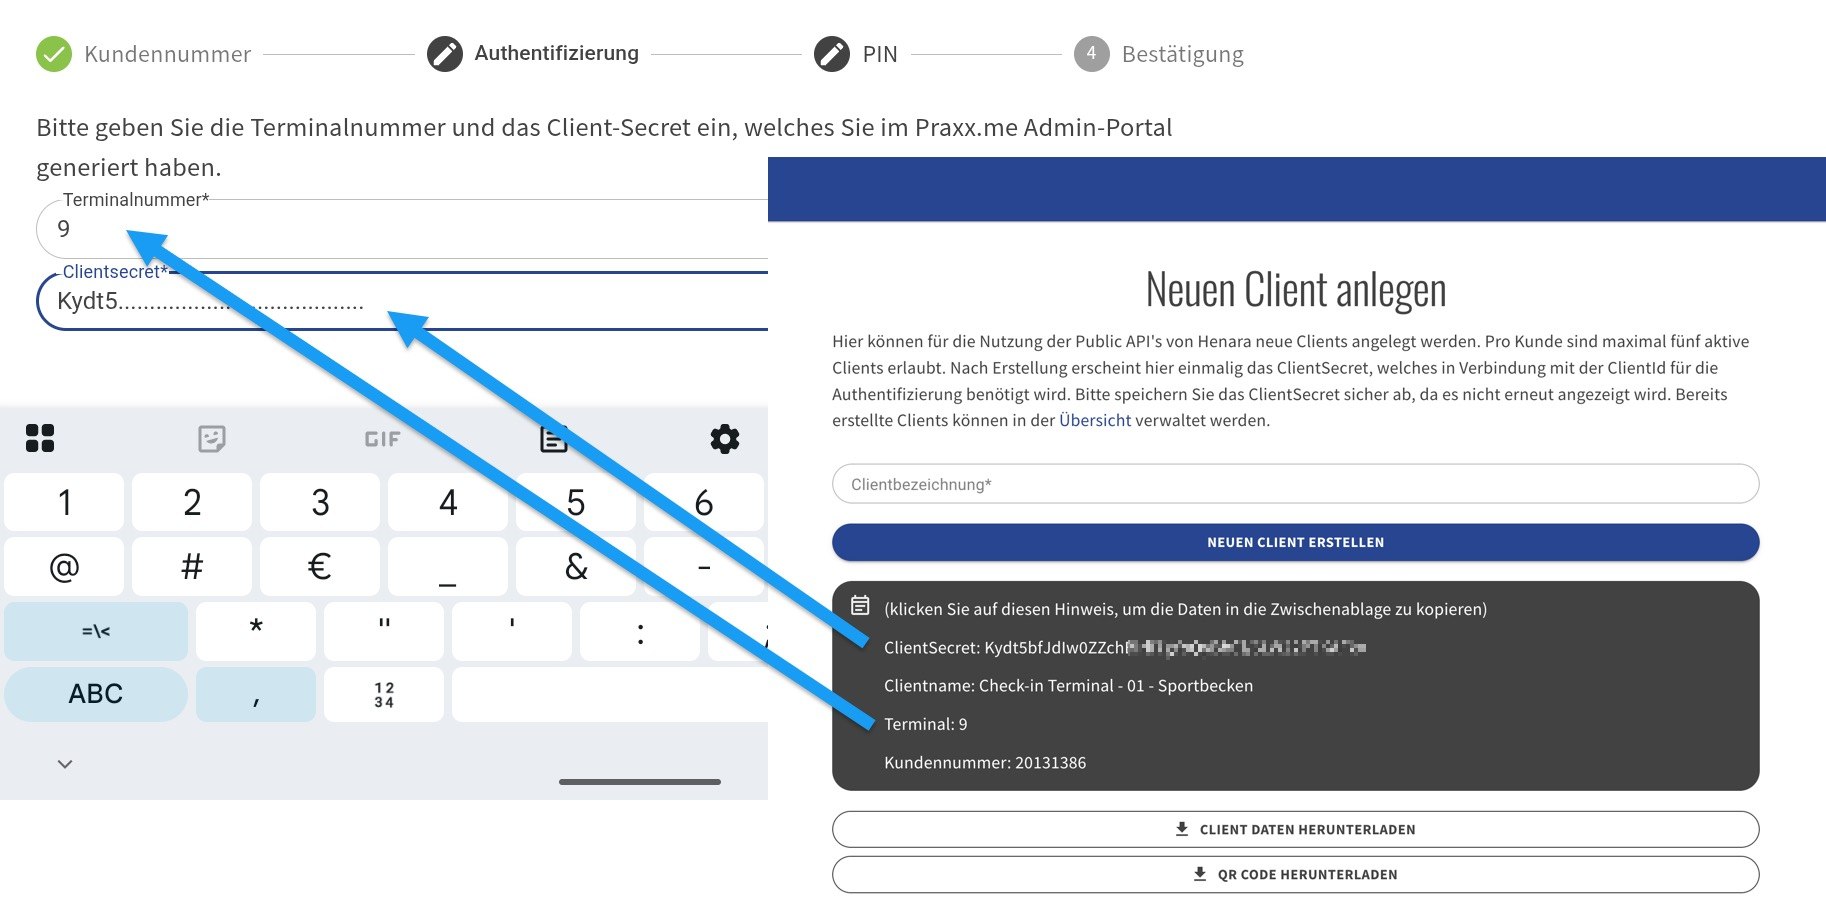This screenshot has height=918, width=1826.
Task: Switch to the 12/34 numeric layout key
Action: [383, 693]
